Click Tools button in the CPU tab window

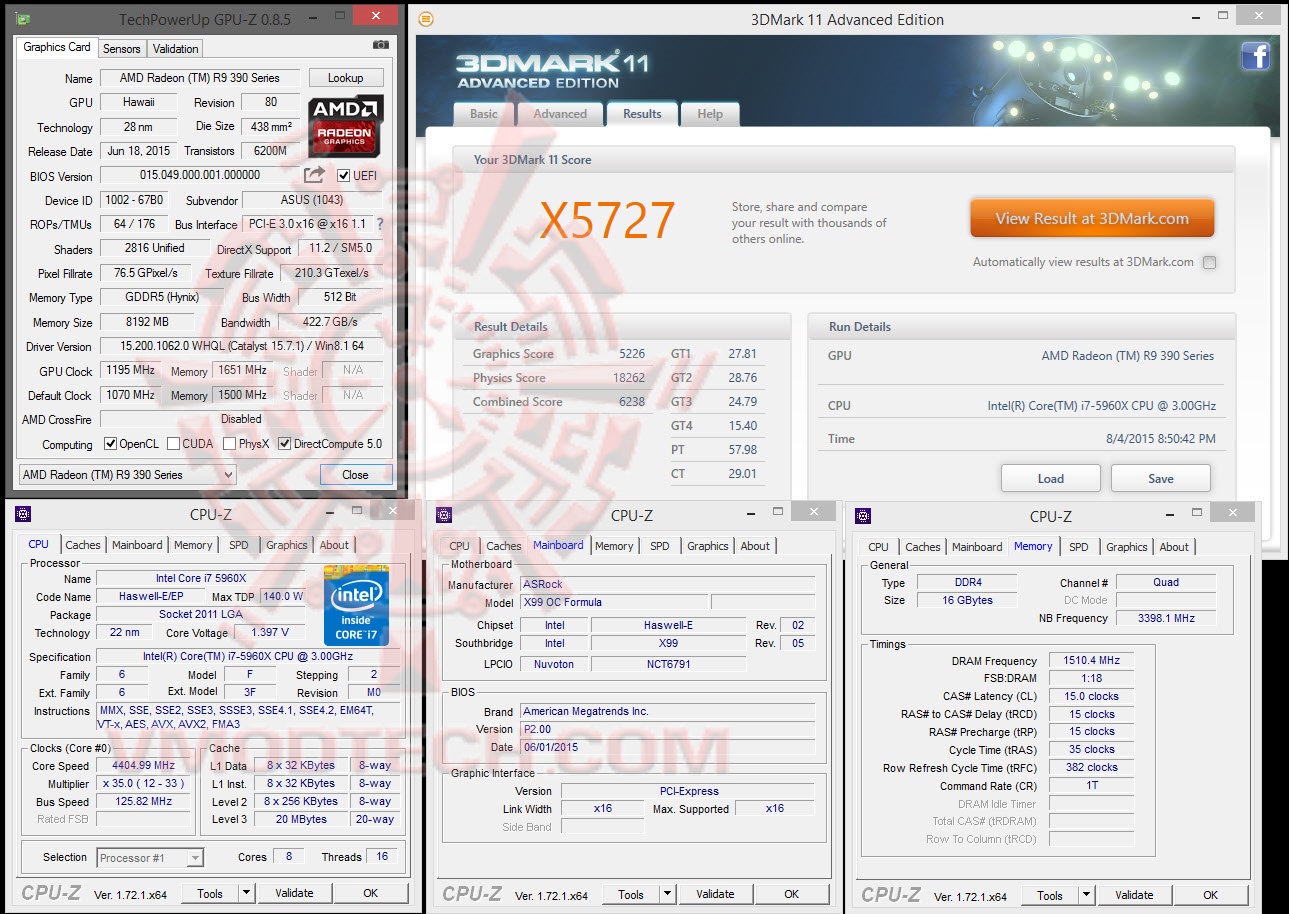[x=210, y=893]
